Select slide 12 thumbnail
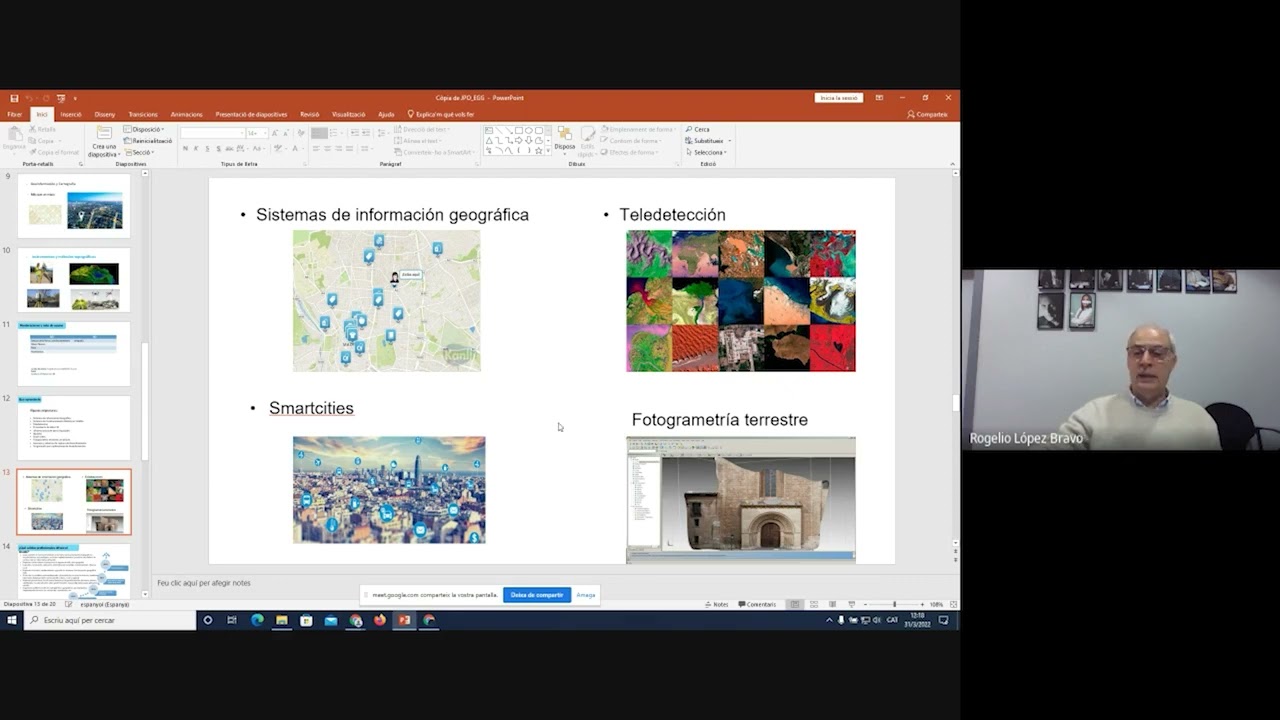 74,428
